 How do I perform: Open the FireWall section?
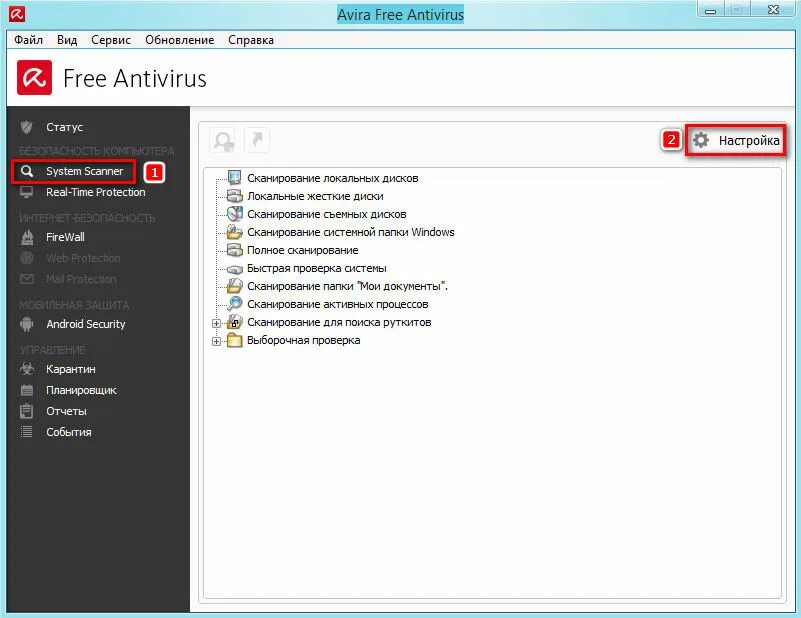[x=65, y=237]
